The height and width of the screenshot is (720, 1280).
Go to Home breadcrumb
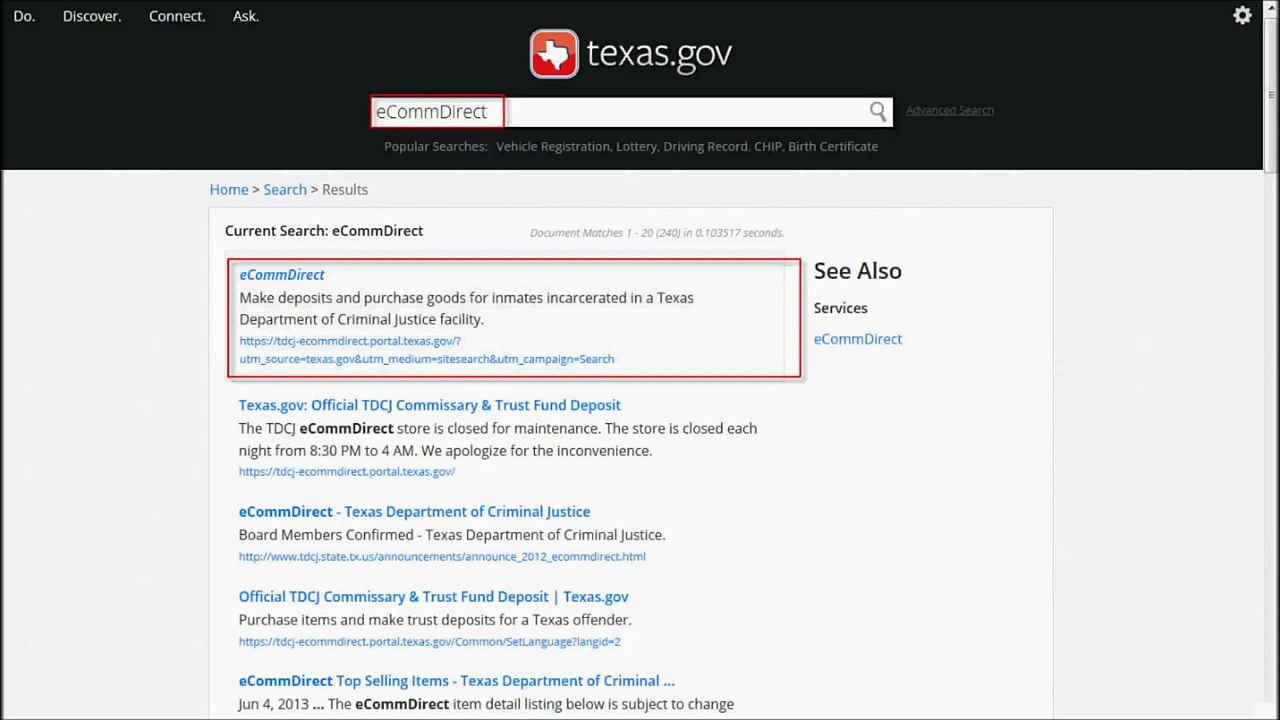tap(229, 189)
